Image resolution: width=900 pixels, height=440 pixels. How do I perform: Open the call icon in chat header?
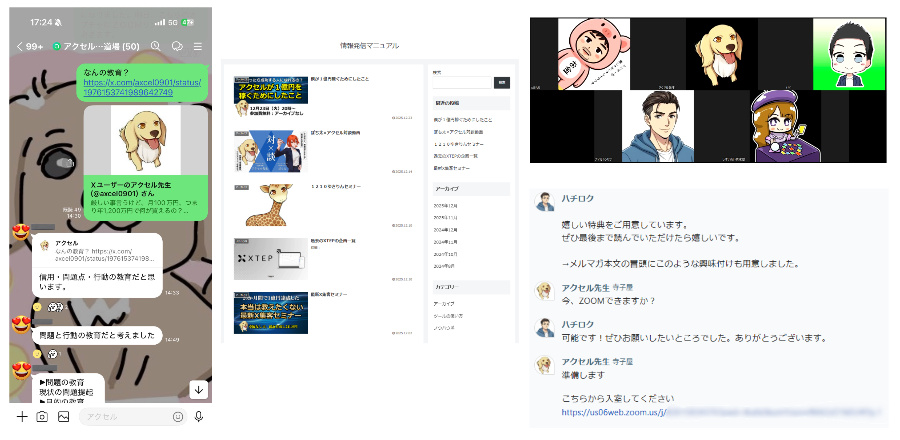[x=177, y=46]
